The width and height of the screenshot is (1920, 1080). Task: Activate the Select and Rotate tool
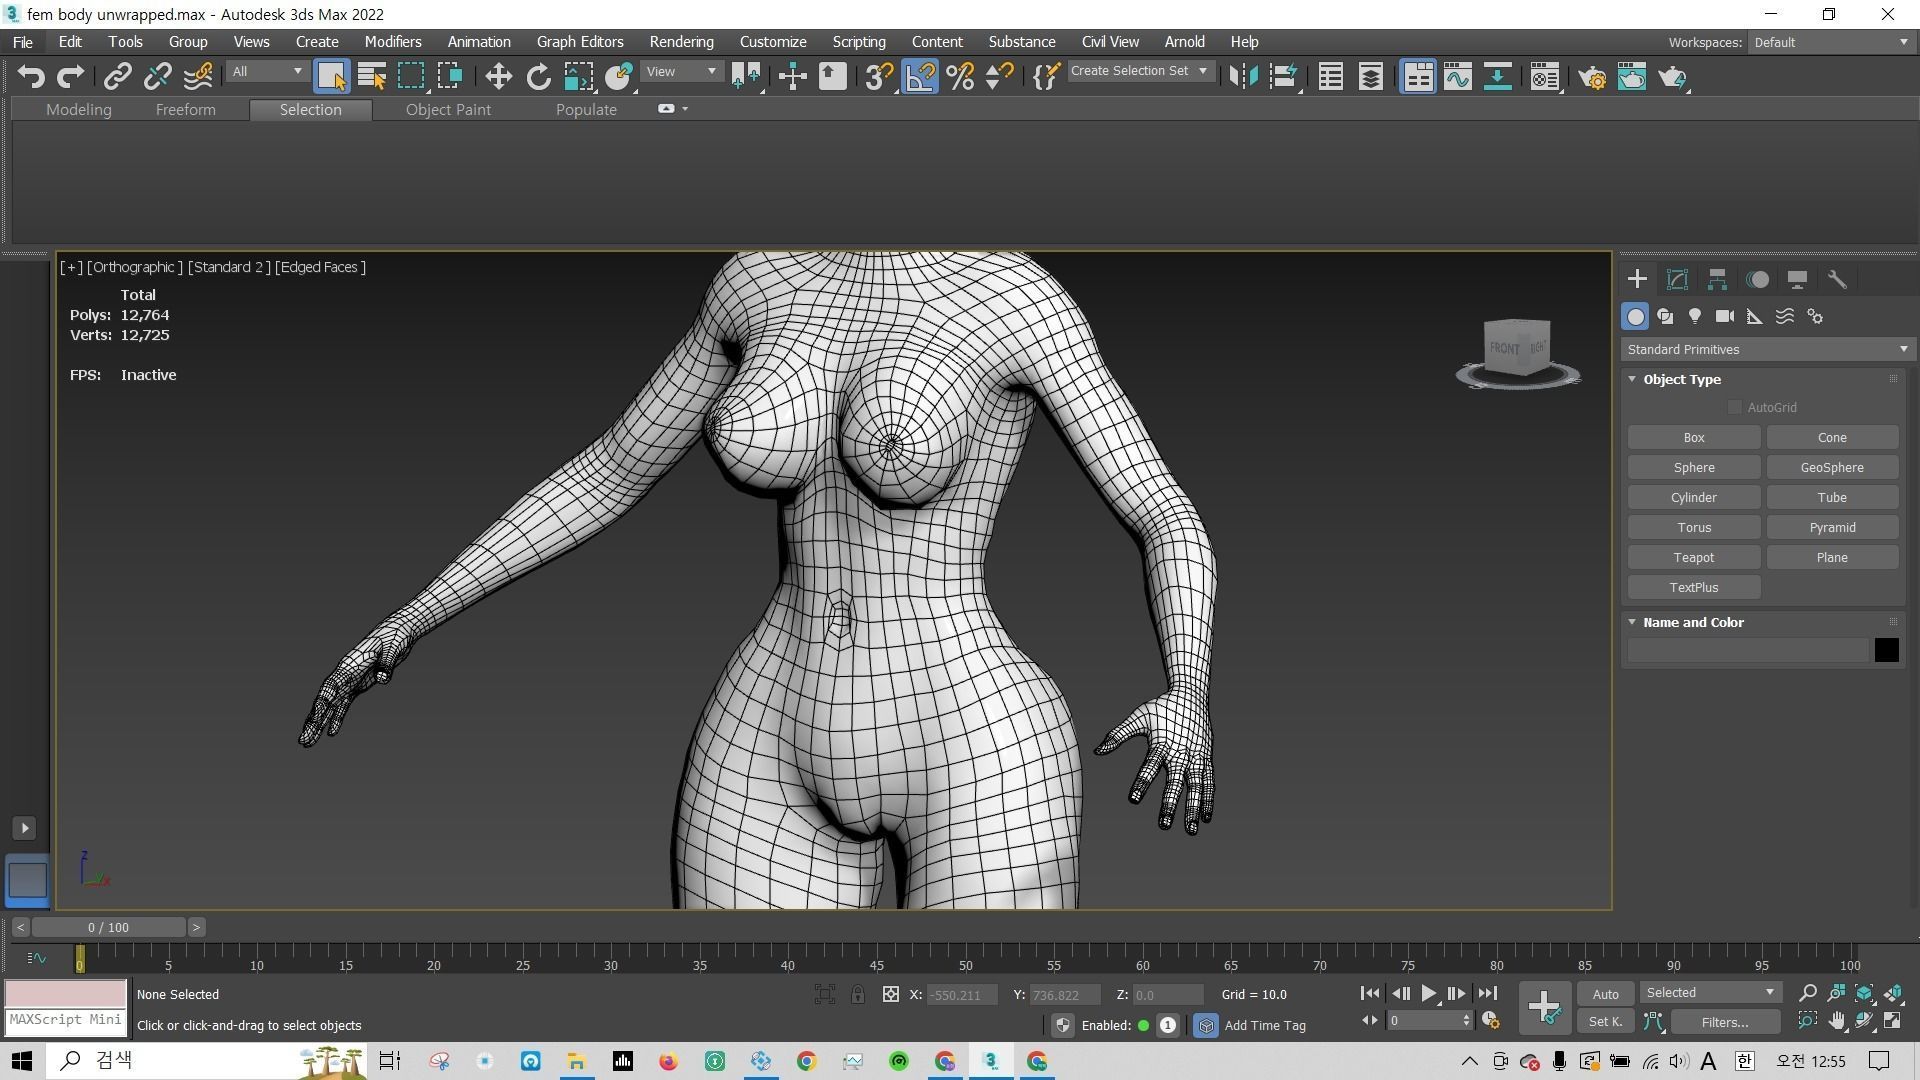point(538,77)
